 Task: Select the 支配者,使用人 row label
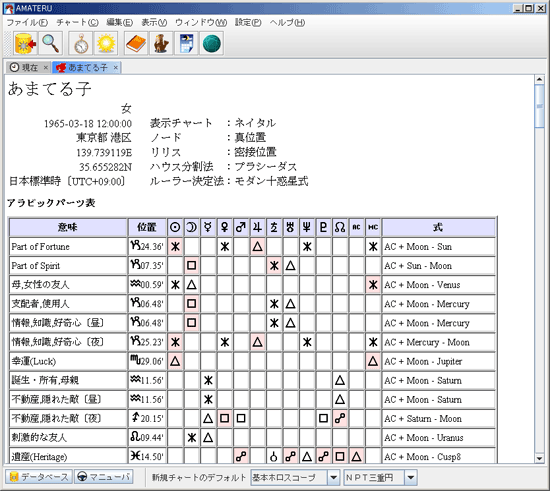(x=40, y=304)
